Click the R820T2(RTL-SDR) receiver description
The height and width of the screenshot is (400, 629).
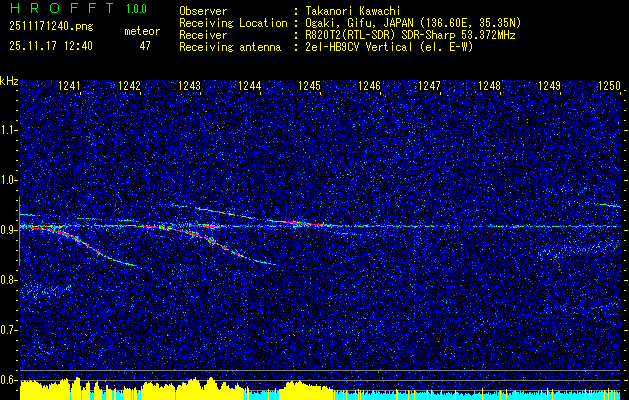(410, 35)
